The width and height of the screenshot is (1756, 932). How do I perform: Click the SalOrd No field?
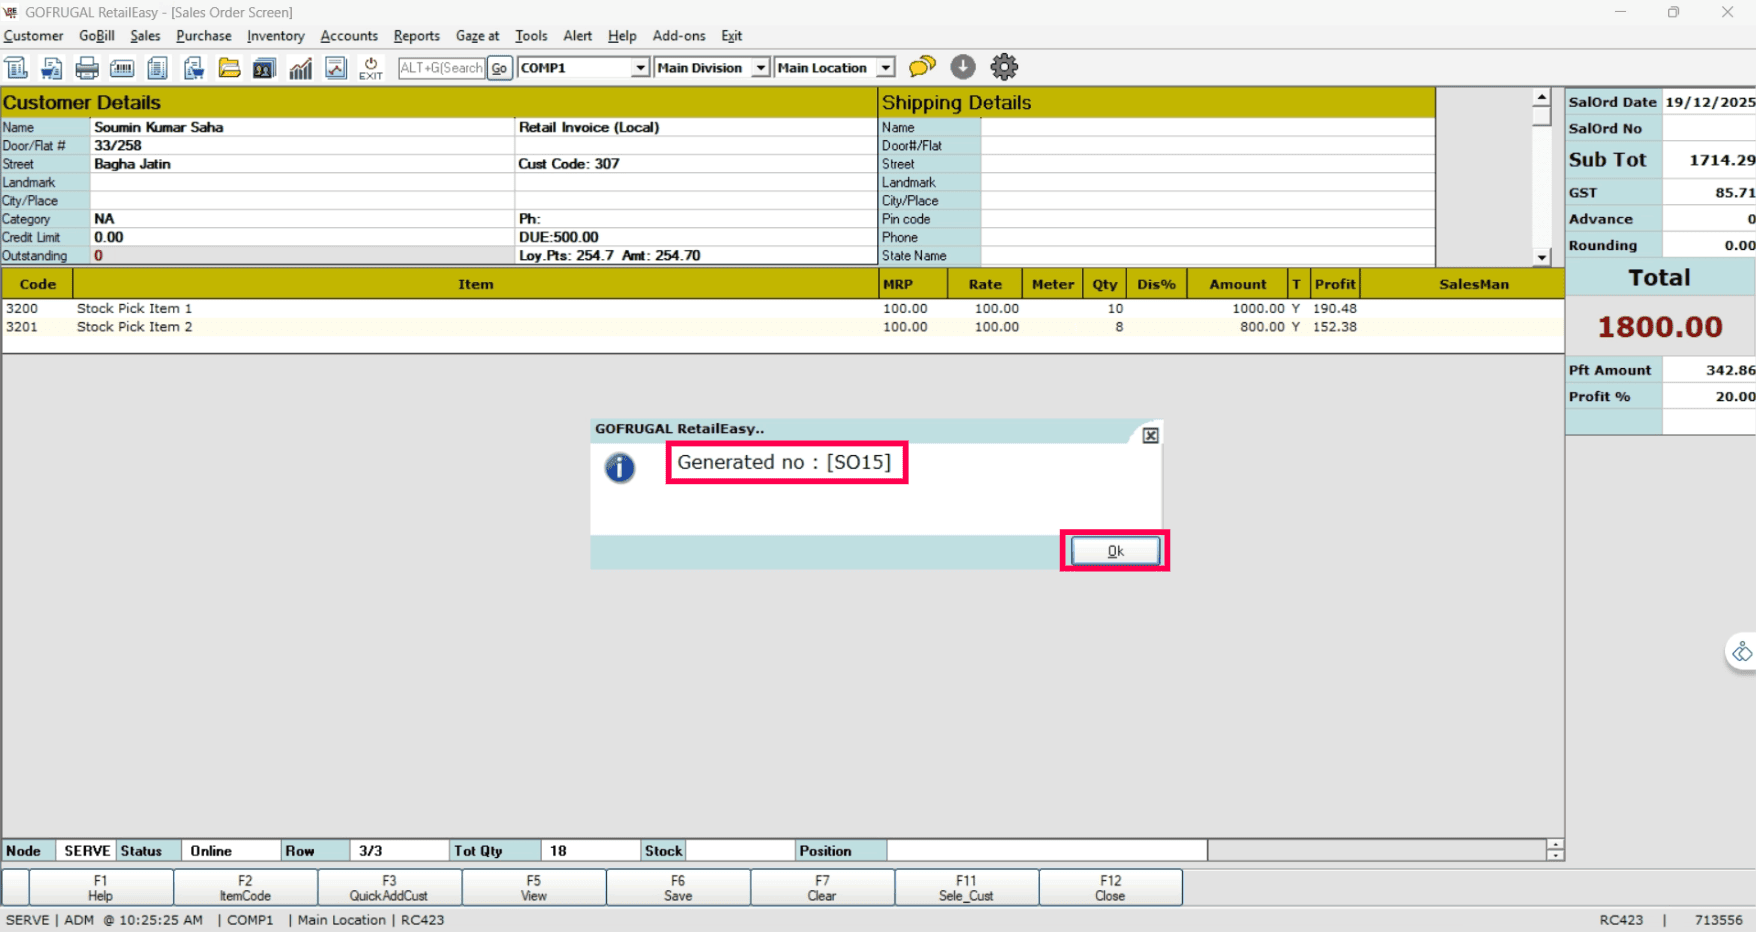click(x=1709, y=129)
